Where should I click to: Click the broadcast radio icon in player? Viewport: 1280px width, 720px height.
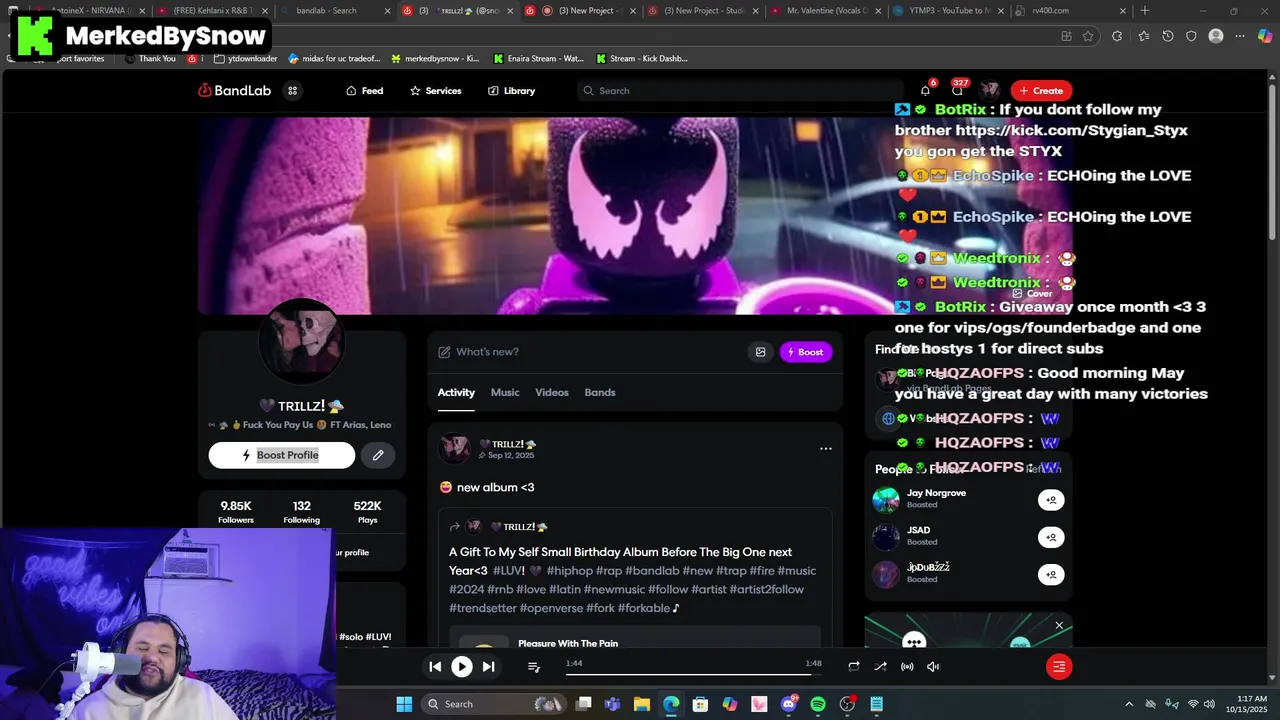907,667
